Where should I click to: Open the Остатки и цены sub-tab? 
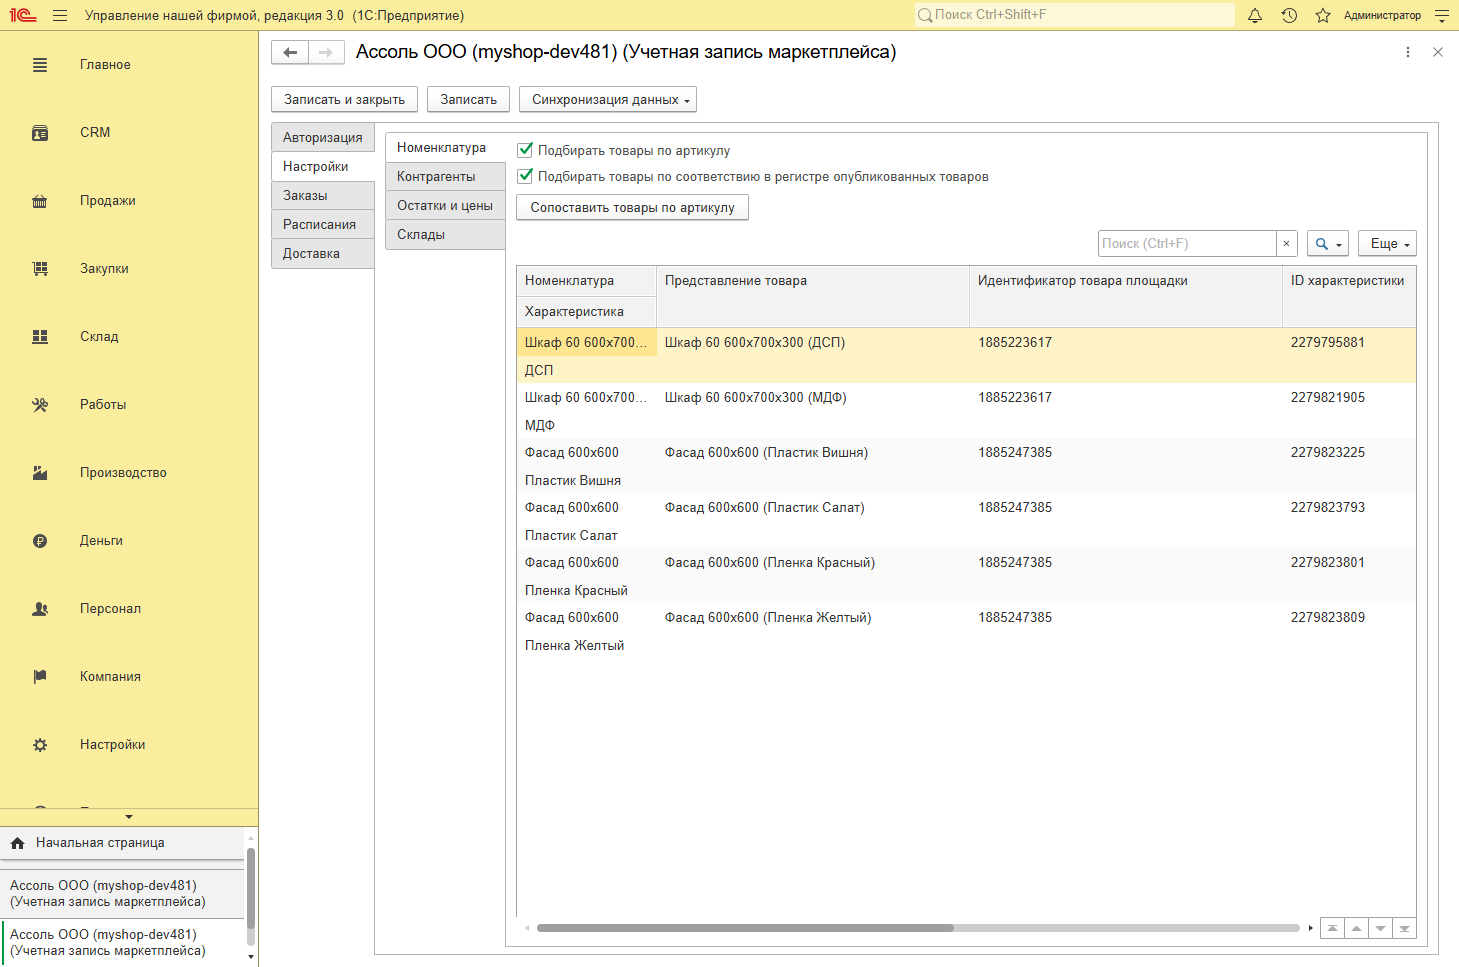[x=445, y=206]
